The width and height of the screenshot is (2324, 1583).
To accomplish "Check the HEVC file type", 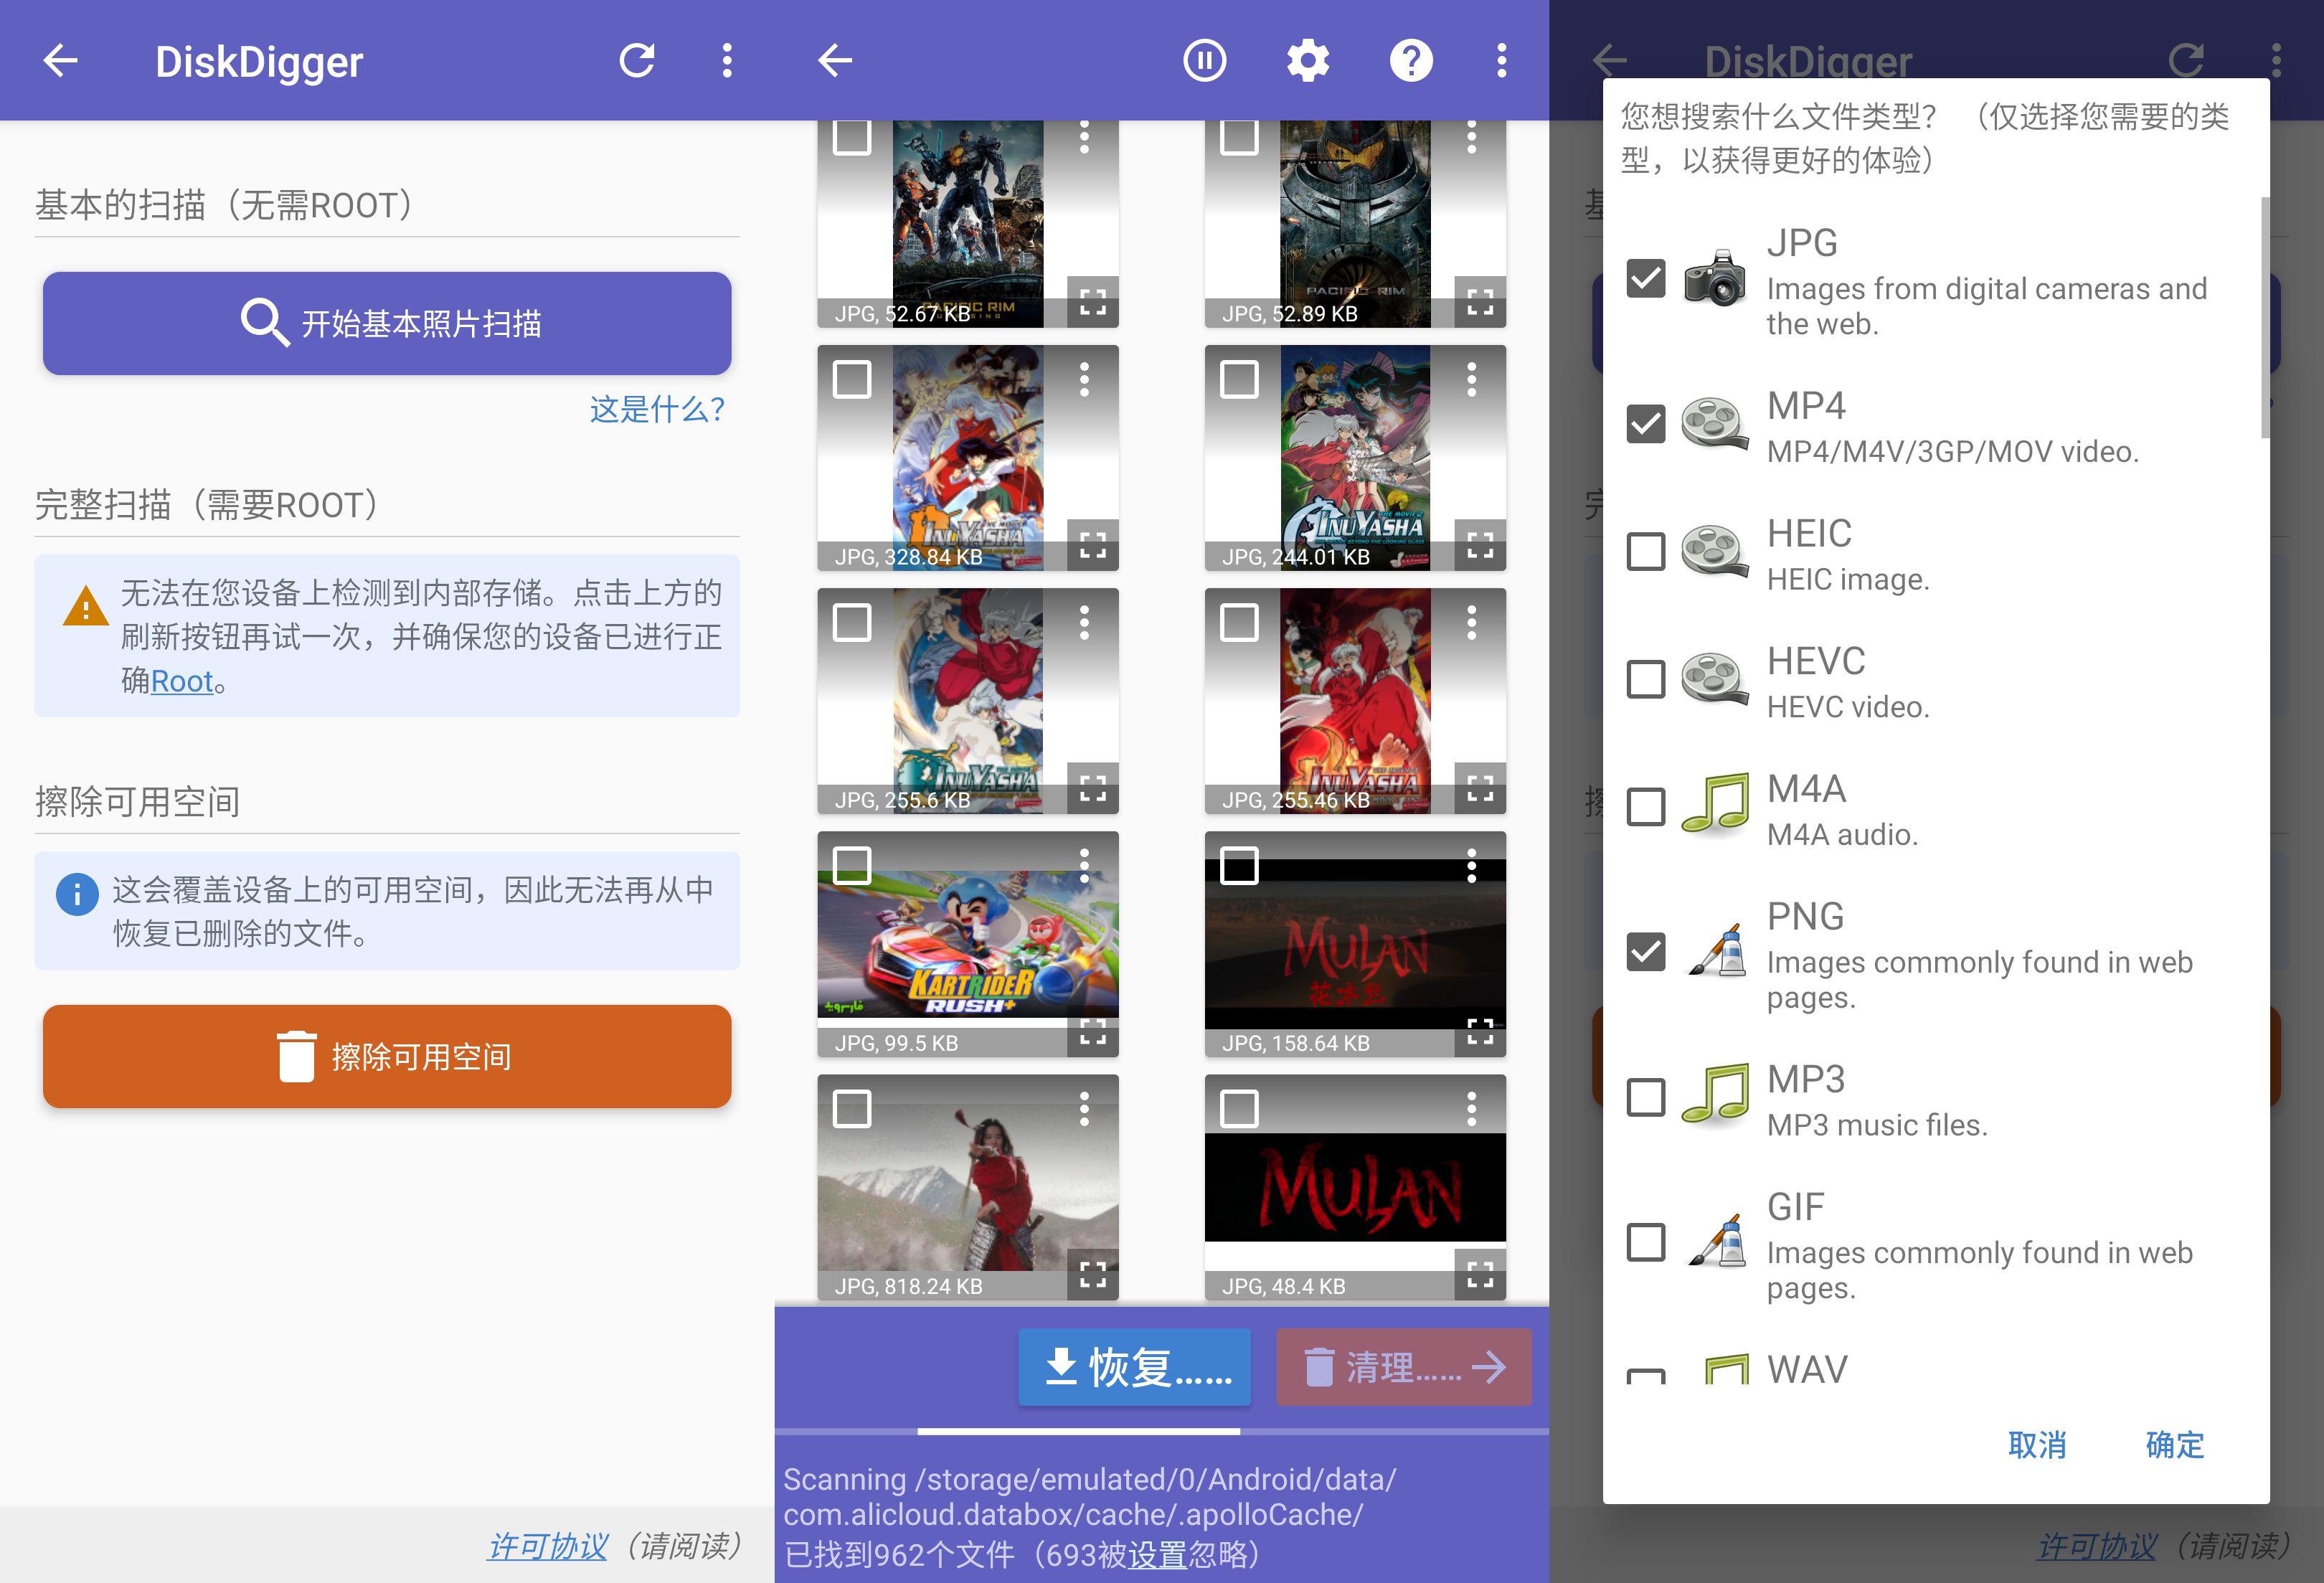I will tap(1645, 679).
